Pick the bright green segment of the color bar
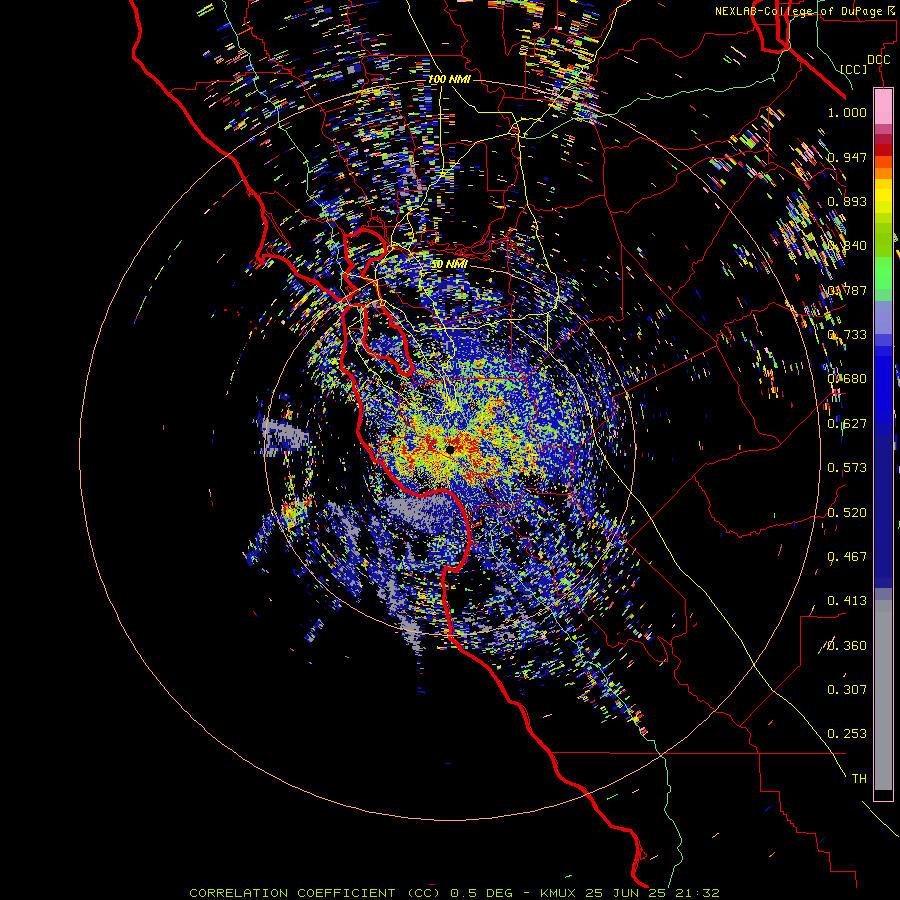This screenshot has height=900, width=900. (883, 273)
